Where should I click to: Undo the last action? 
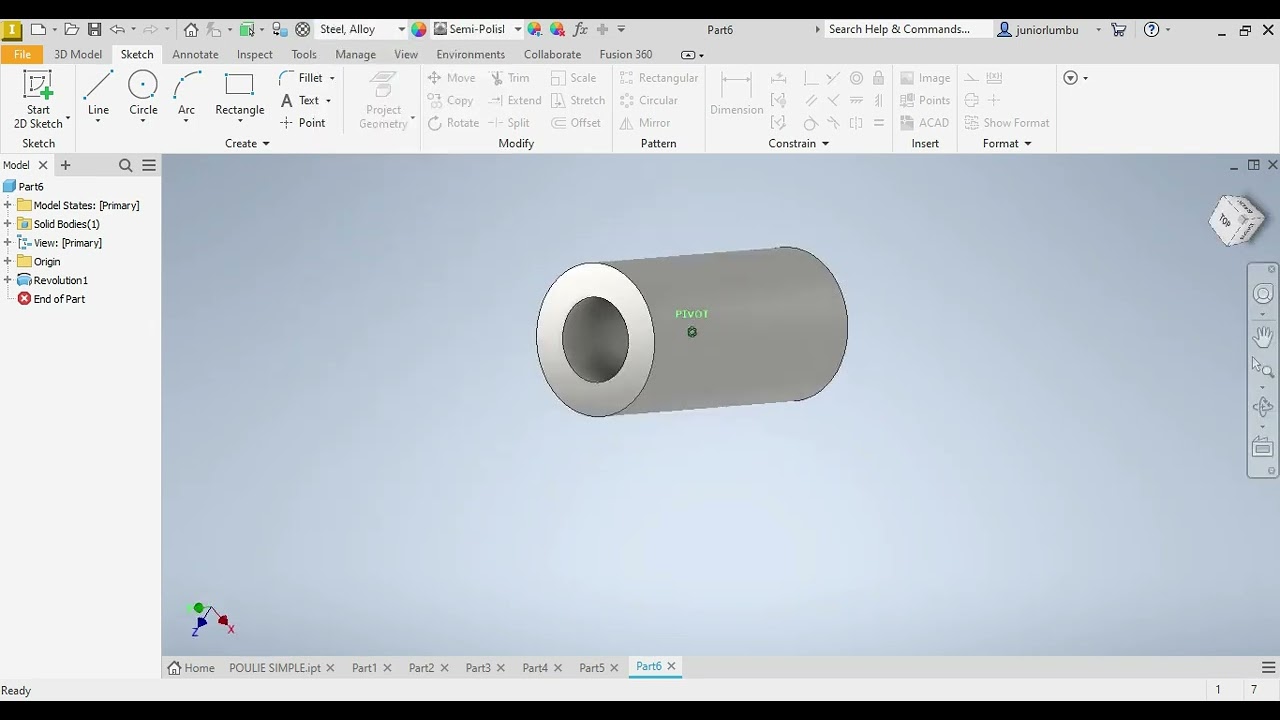tap(117, 29)
